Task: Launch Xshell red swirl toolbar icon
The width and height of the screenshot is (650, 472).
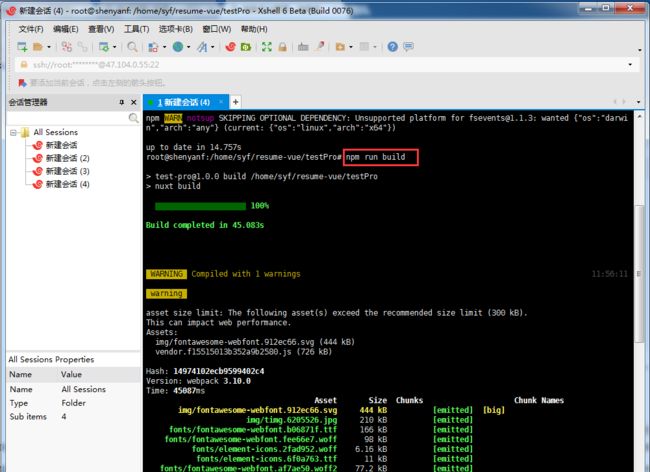Action: point(230,47)
